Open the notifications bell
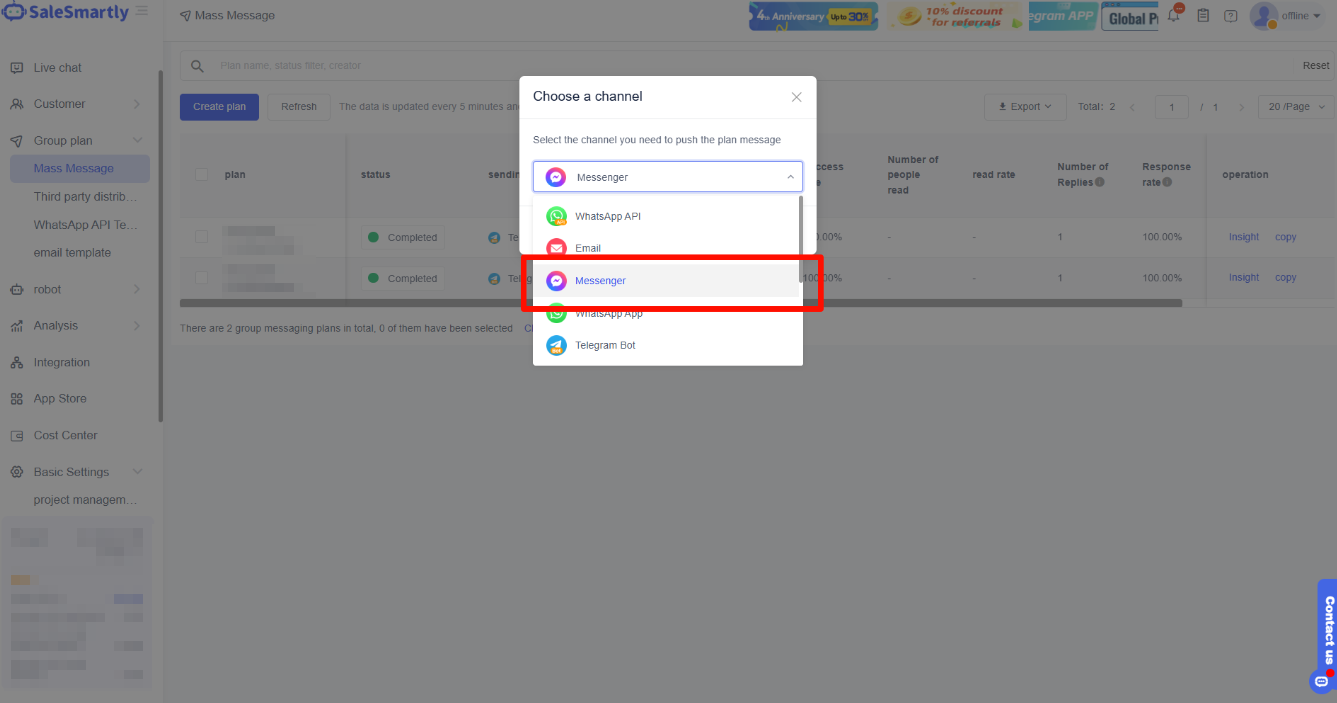Screen dimensions: 1337x703 click(x=1174, y=15)
